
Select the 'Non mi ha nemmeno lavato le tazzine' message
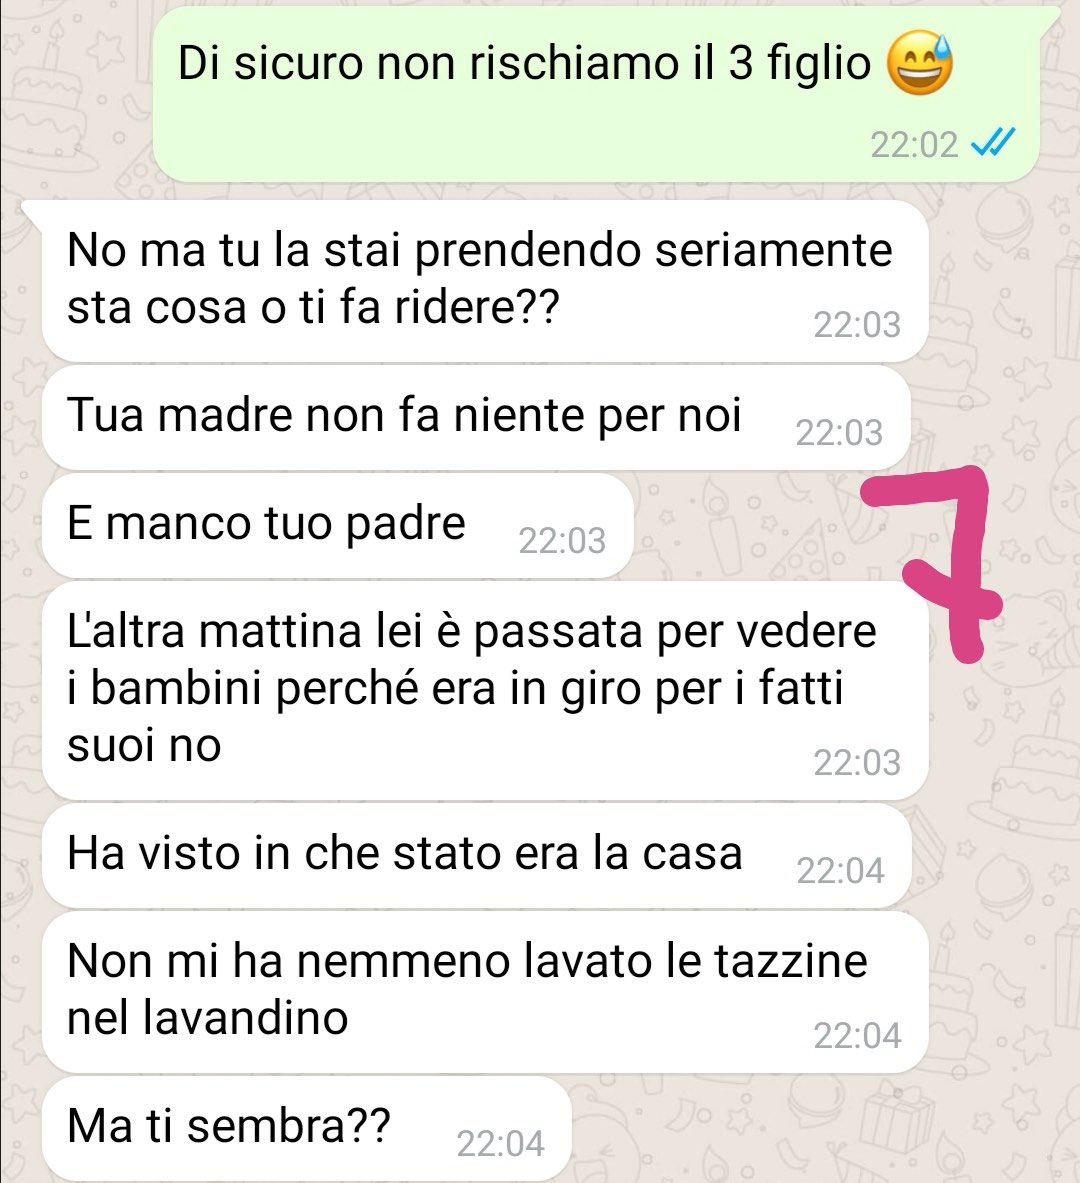pos(485,992)
